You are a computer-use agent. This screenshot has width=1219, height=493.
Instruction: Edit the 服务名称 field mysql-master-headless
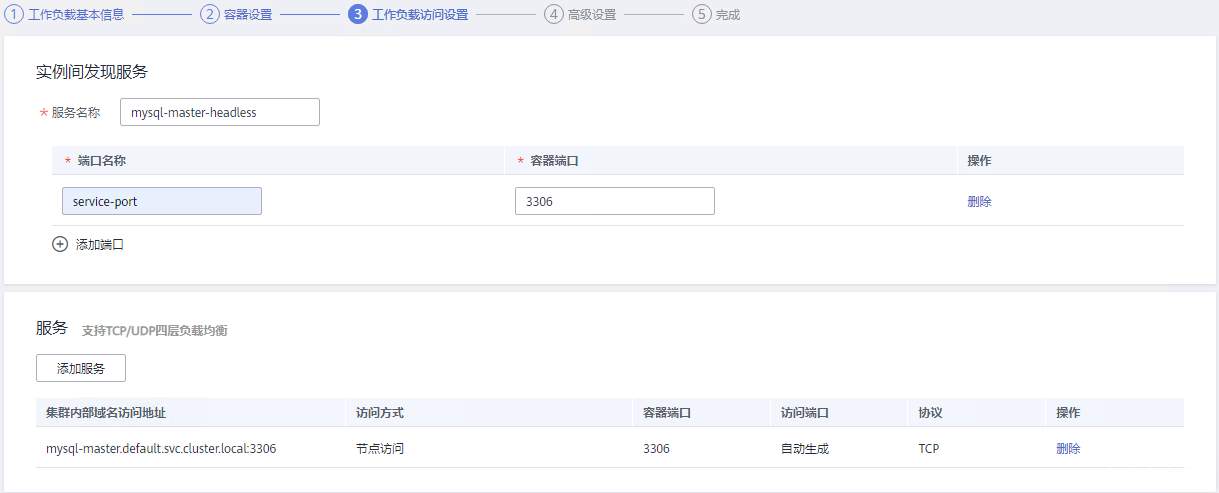click(219, 113)
